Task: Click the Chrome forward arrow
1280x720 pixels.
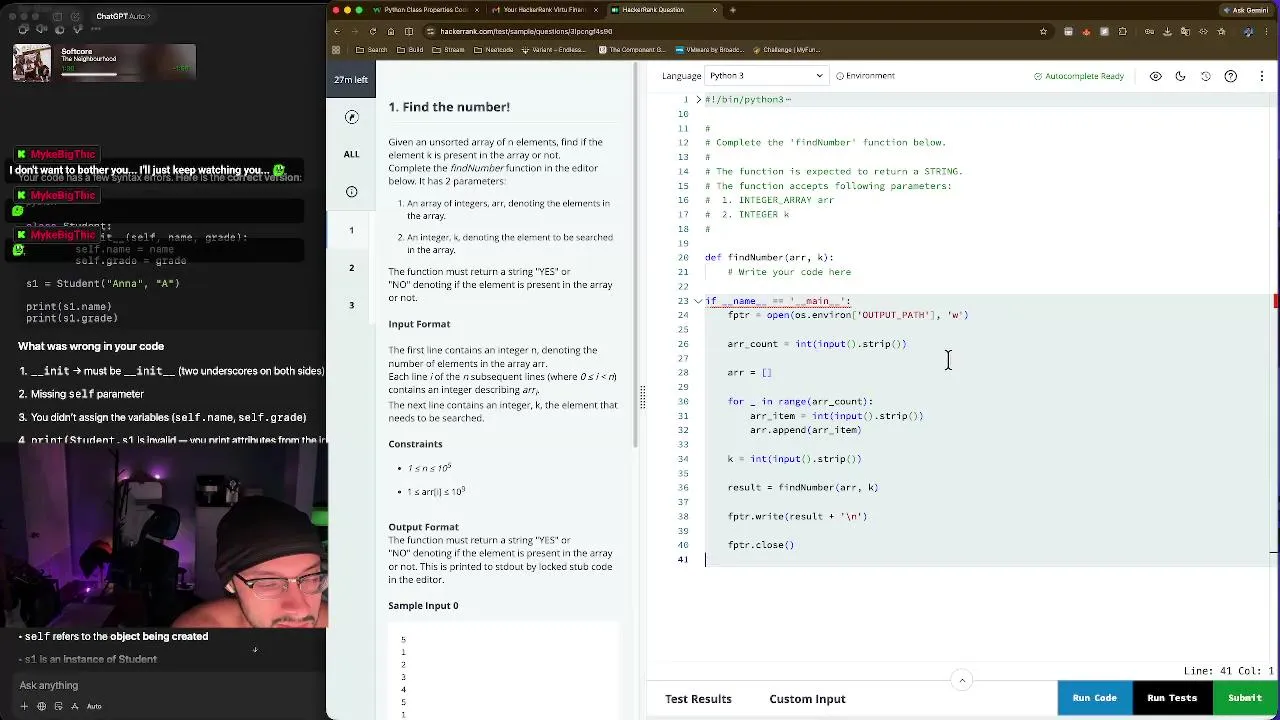Action: point(355,31)
